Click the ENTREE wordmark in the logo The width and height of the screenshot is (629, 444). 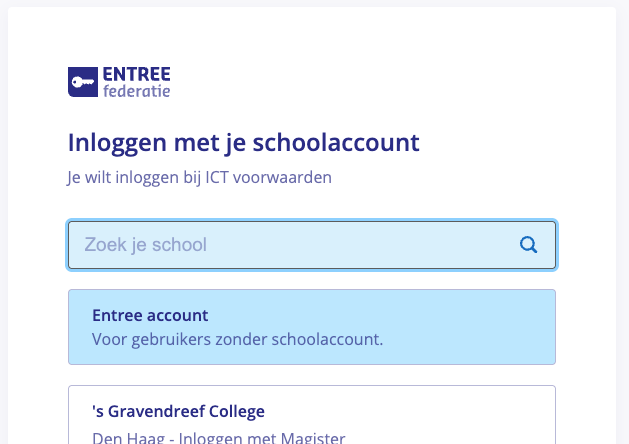[x=136, y=75]
